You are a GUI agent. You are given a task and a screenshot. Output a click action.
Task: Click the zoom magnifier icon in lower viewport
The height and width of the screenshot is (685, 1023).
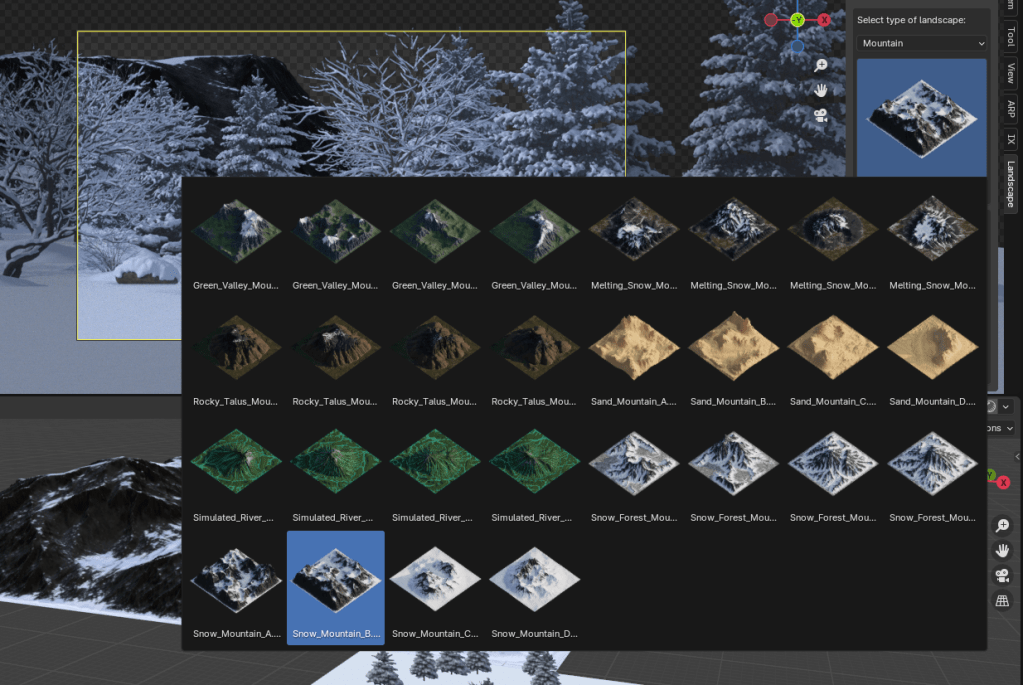tap(1002, 526)
